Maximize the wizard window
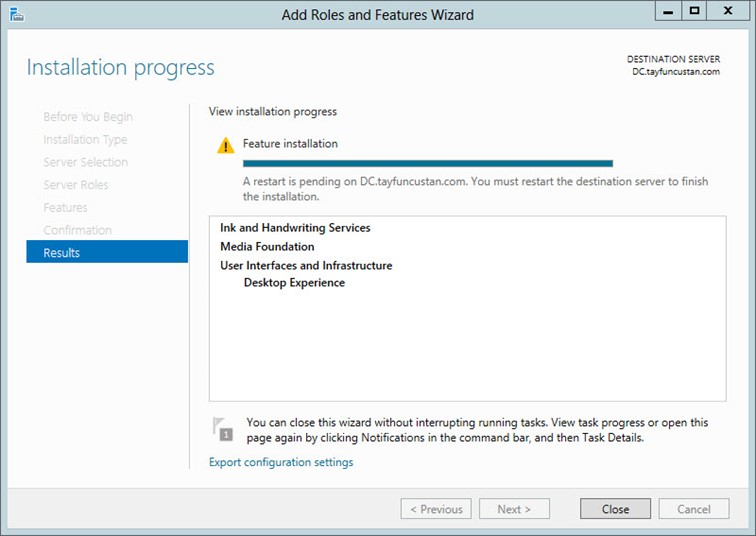The width and height of the screenshot is (756, 536). (x=694, y=11)
